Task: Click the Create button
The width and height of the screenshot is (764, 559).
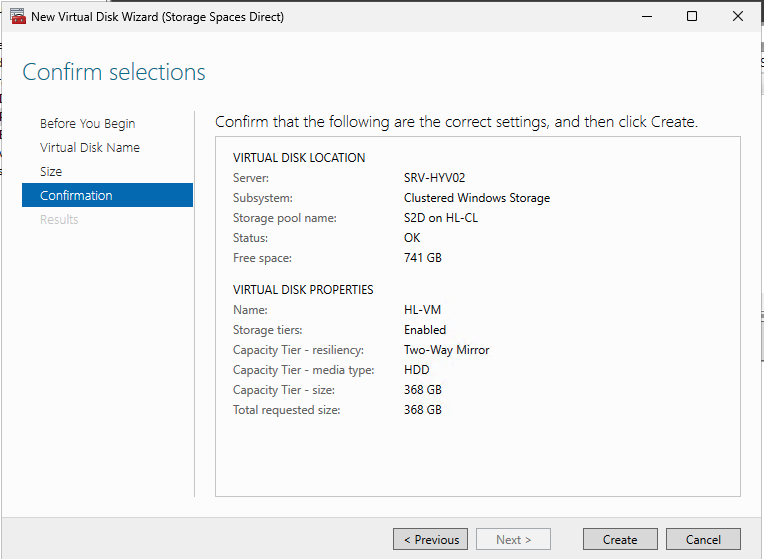Action: point(620,539)
